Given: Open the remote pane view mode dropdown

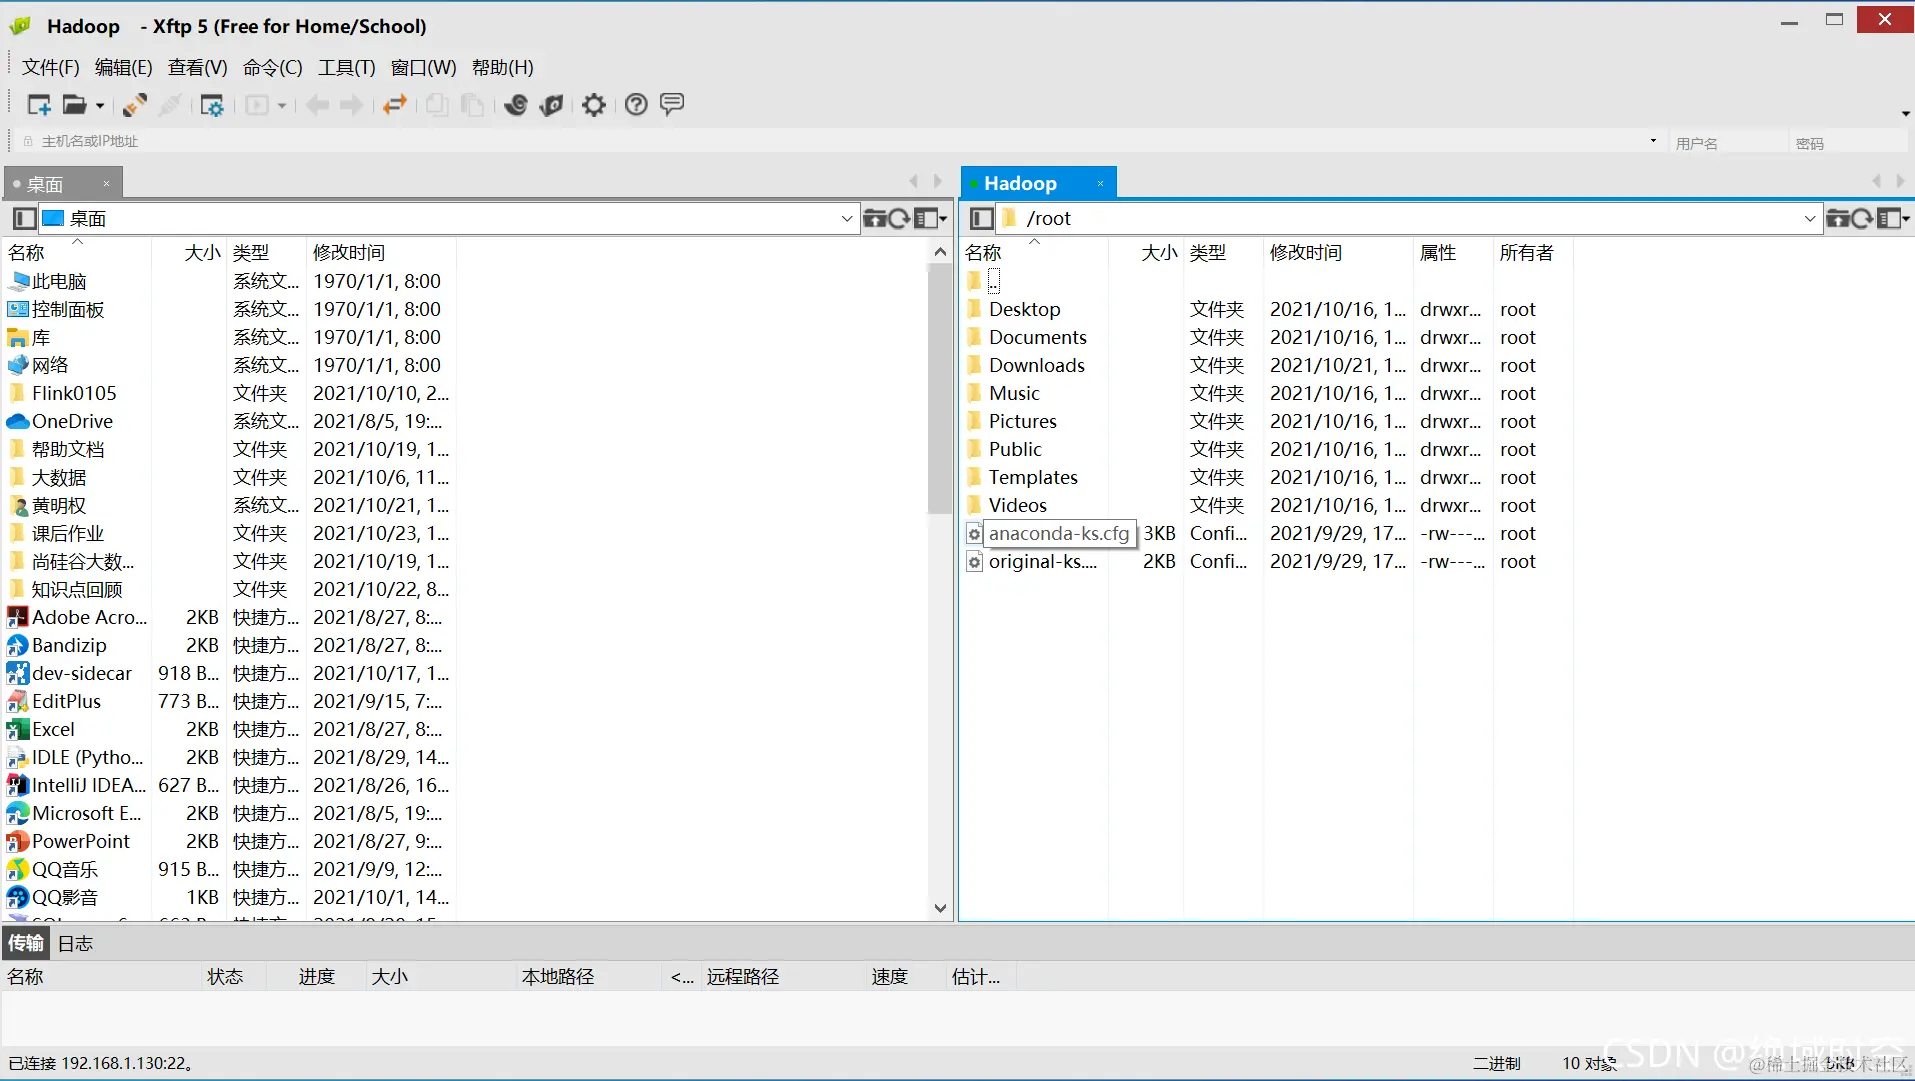Looking at the screenshot, I should tap(1893, 218).
